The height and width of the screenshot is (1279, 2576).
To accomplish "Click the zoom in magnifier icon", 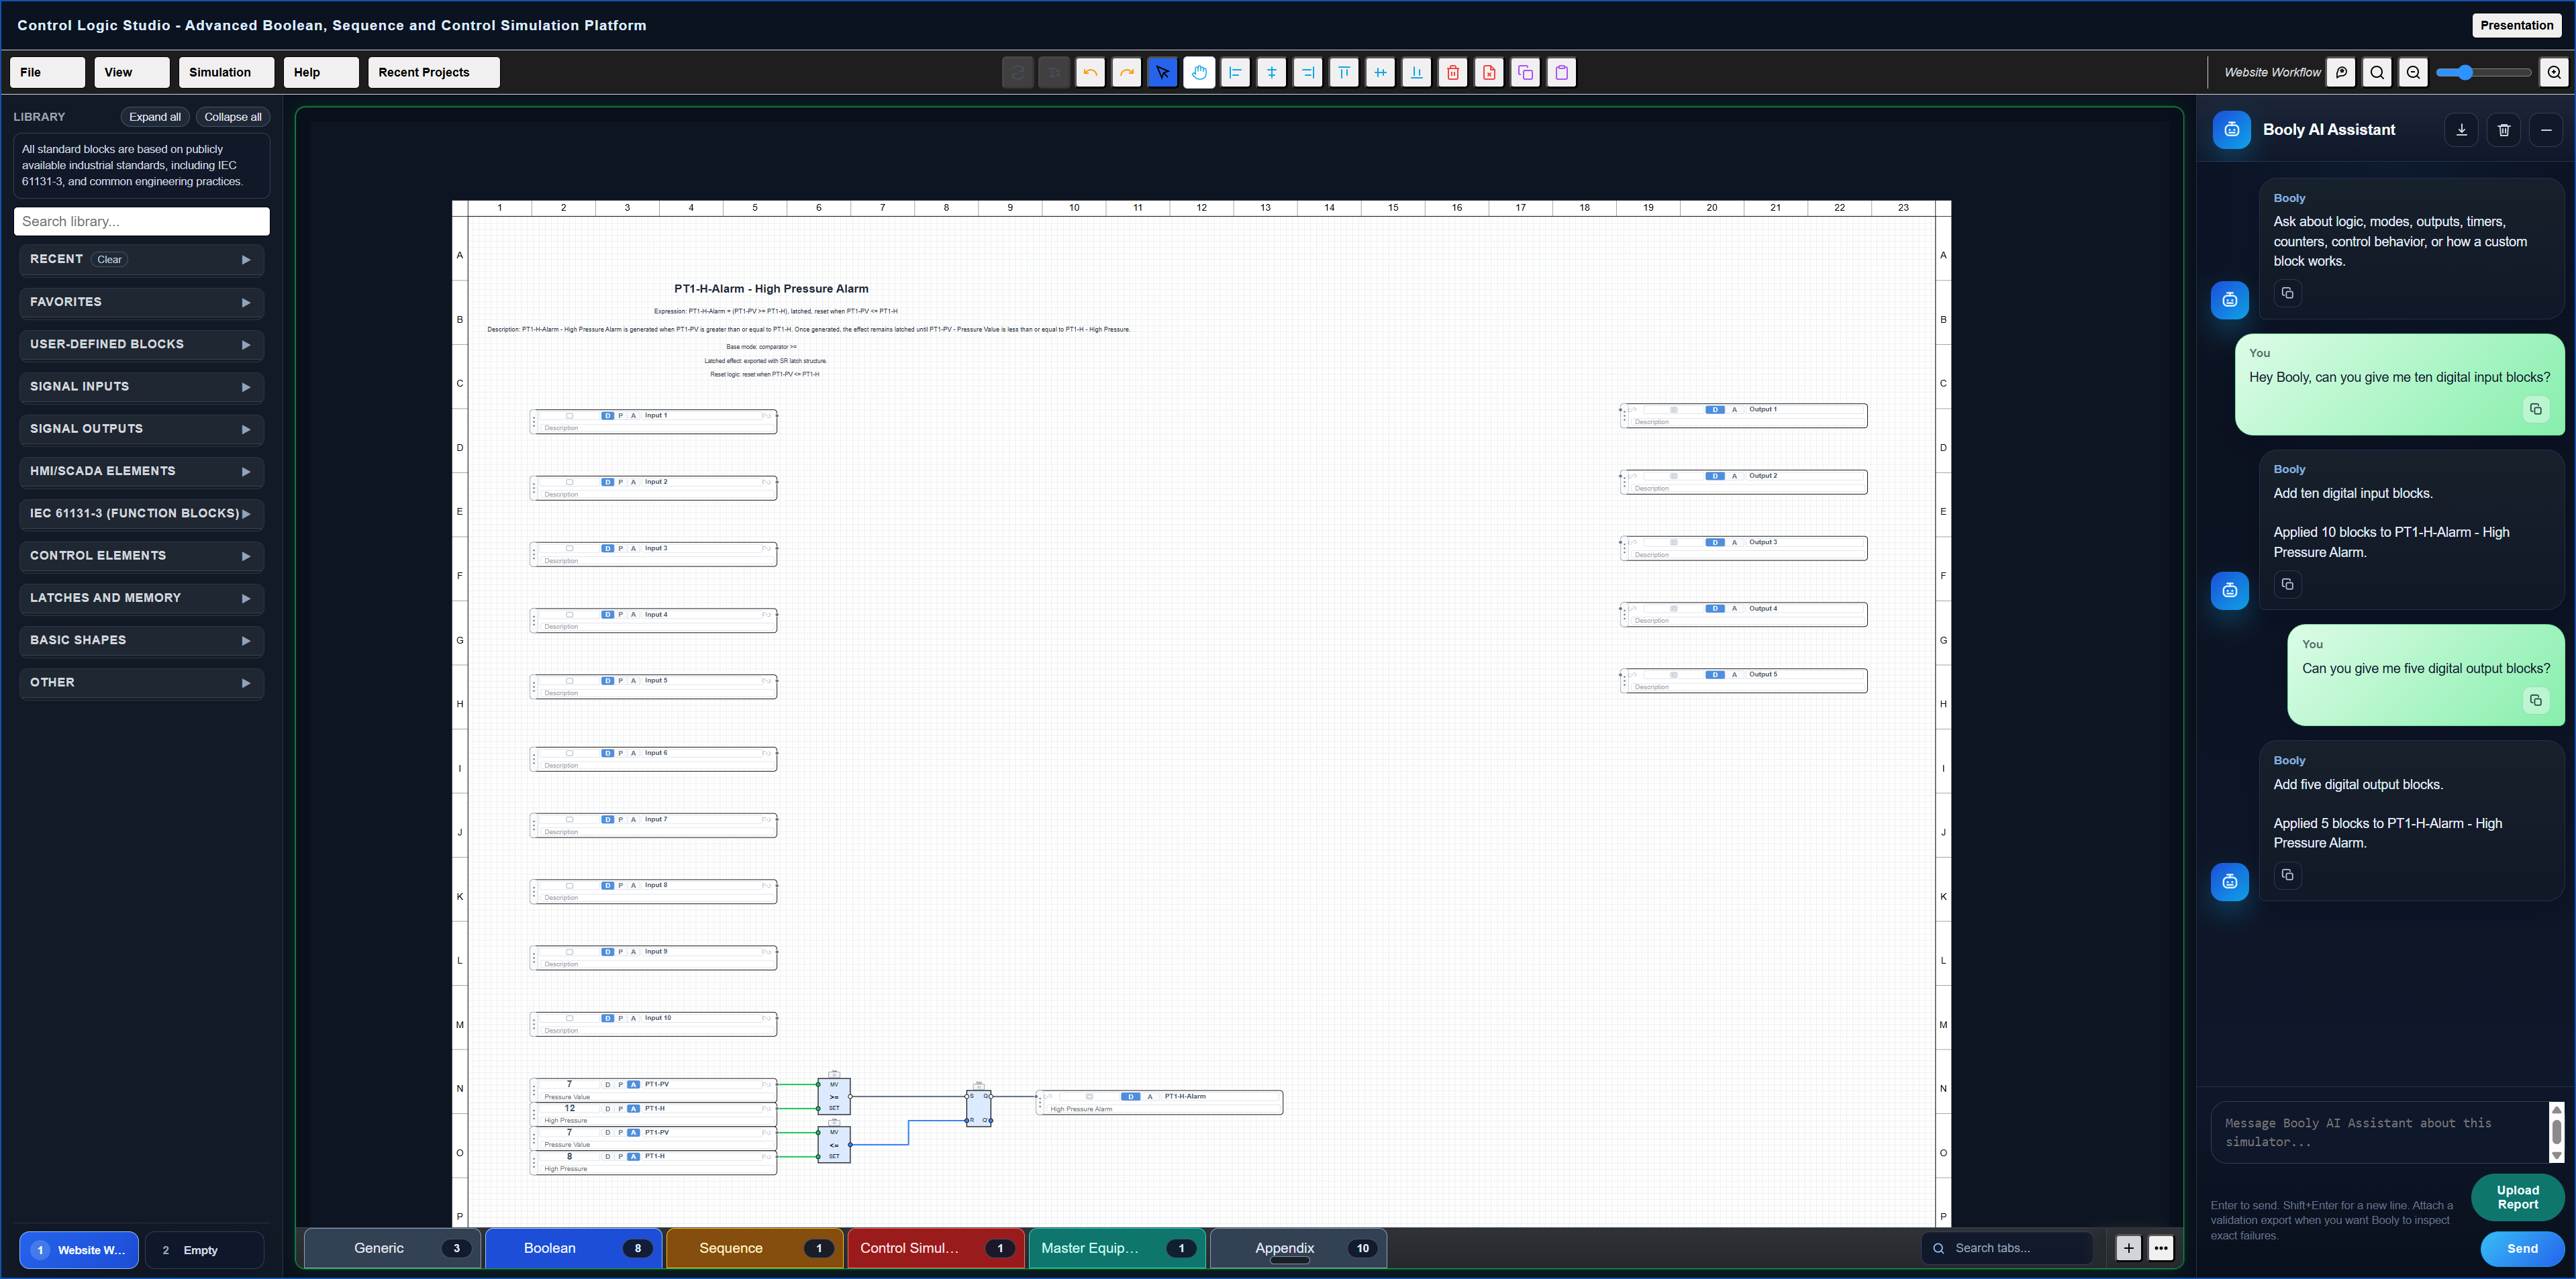I will pyautogui.click(x=2554, y=72).
